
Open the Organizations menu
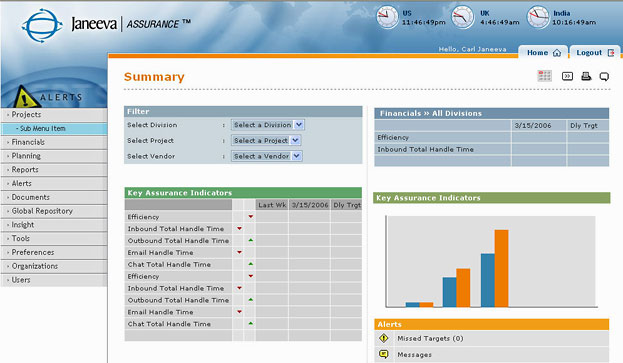54,266
